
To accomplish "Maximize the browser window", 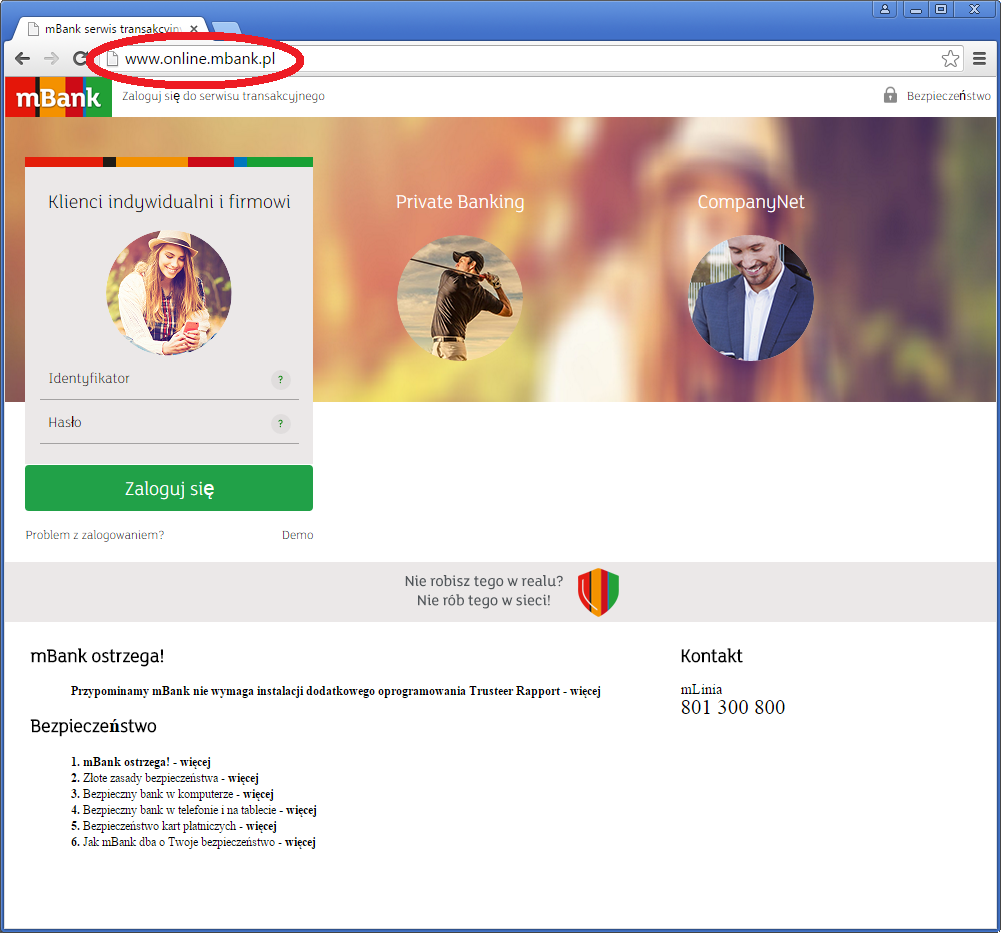I will pyautogui.click(x=941, y=9).
